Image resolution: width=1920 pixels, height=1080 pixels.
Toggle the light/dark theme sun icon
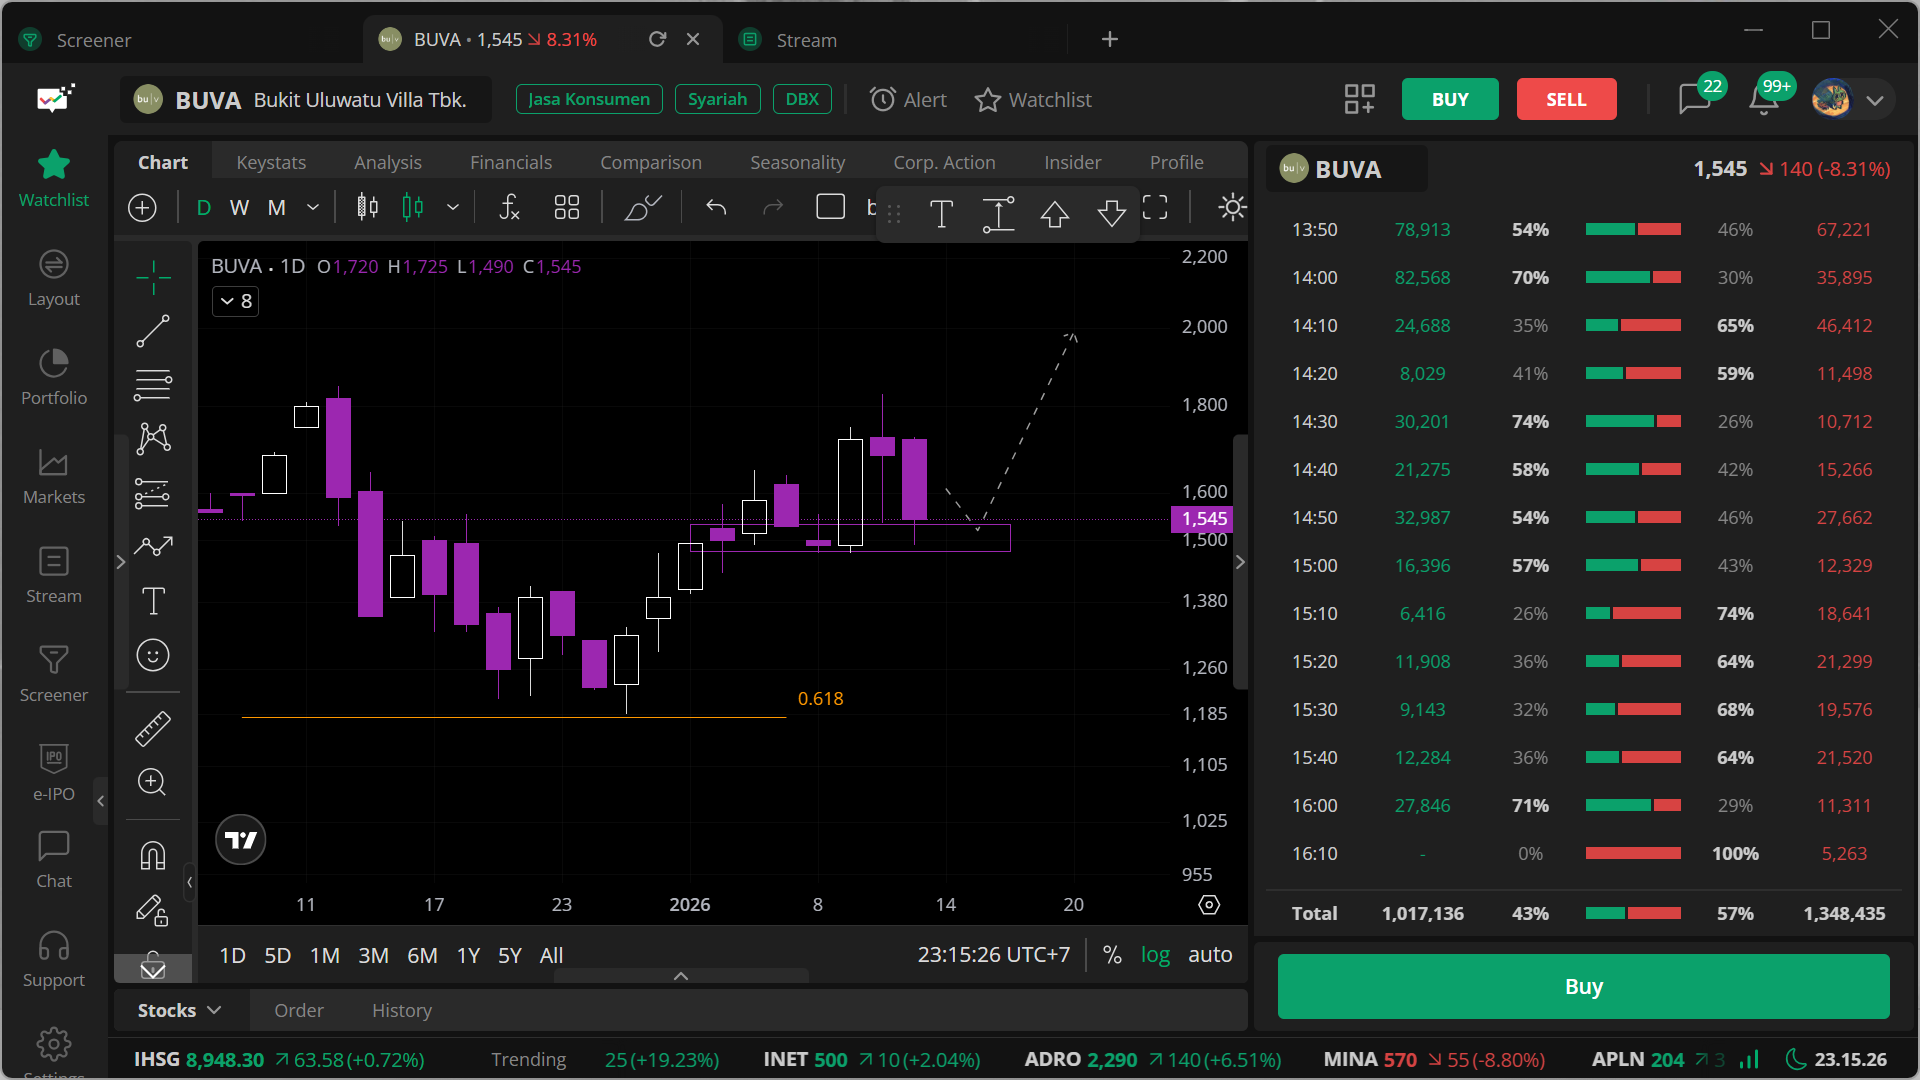pos(1232,207)
